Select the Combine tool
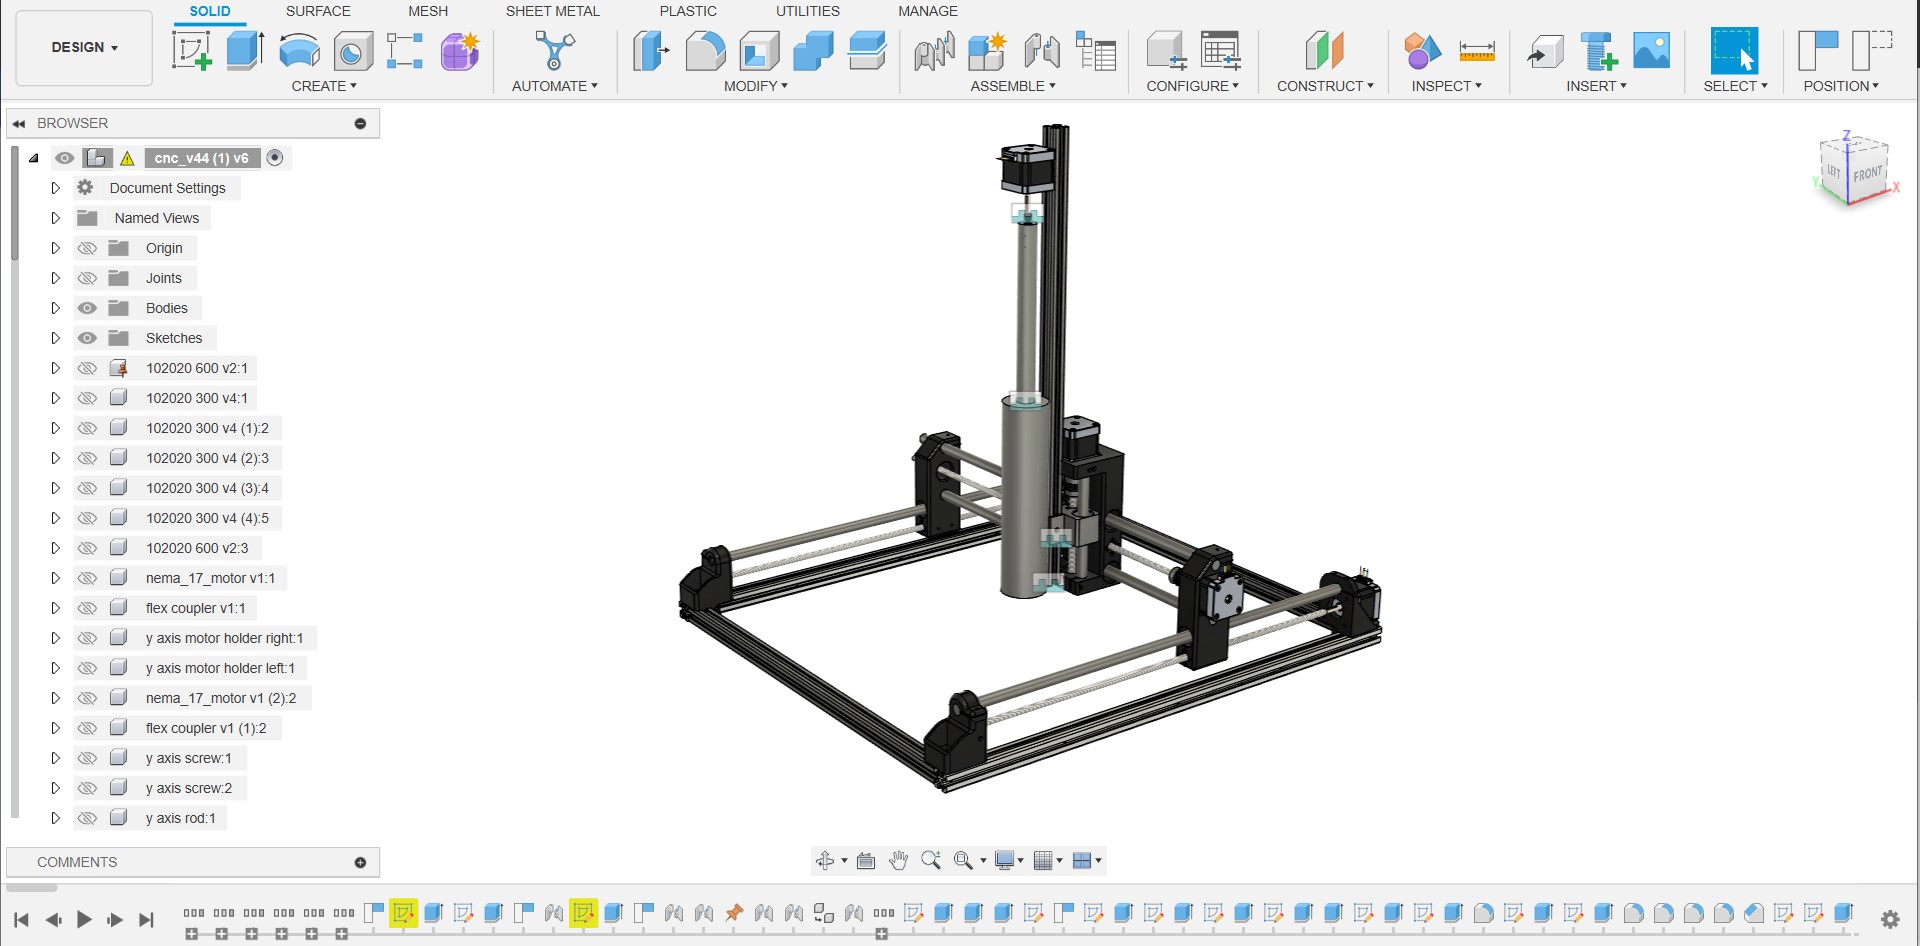Viewport: 1920px width, 946px height. (813, 50)
